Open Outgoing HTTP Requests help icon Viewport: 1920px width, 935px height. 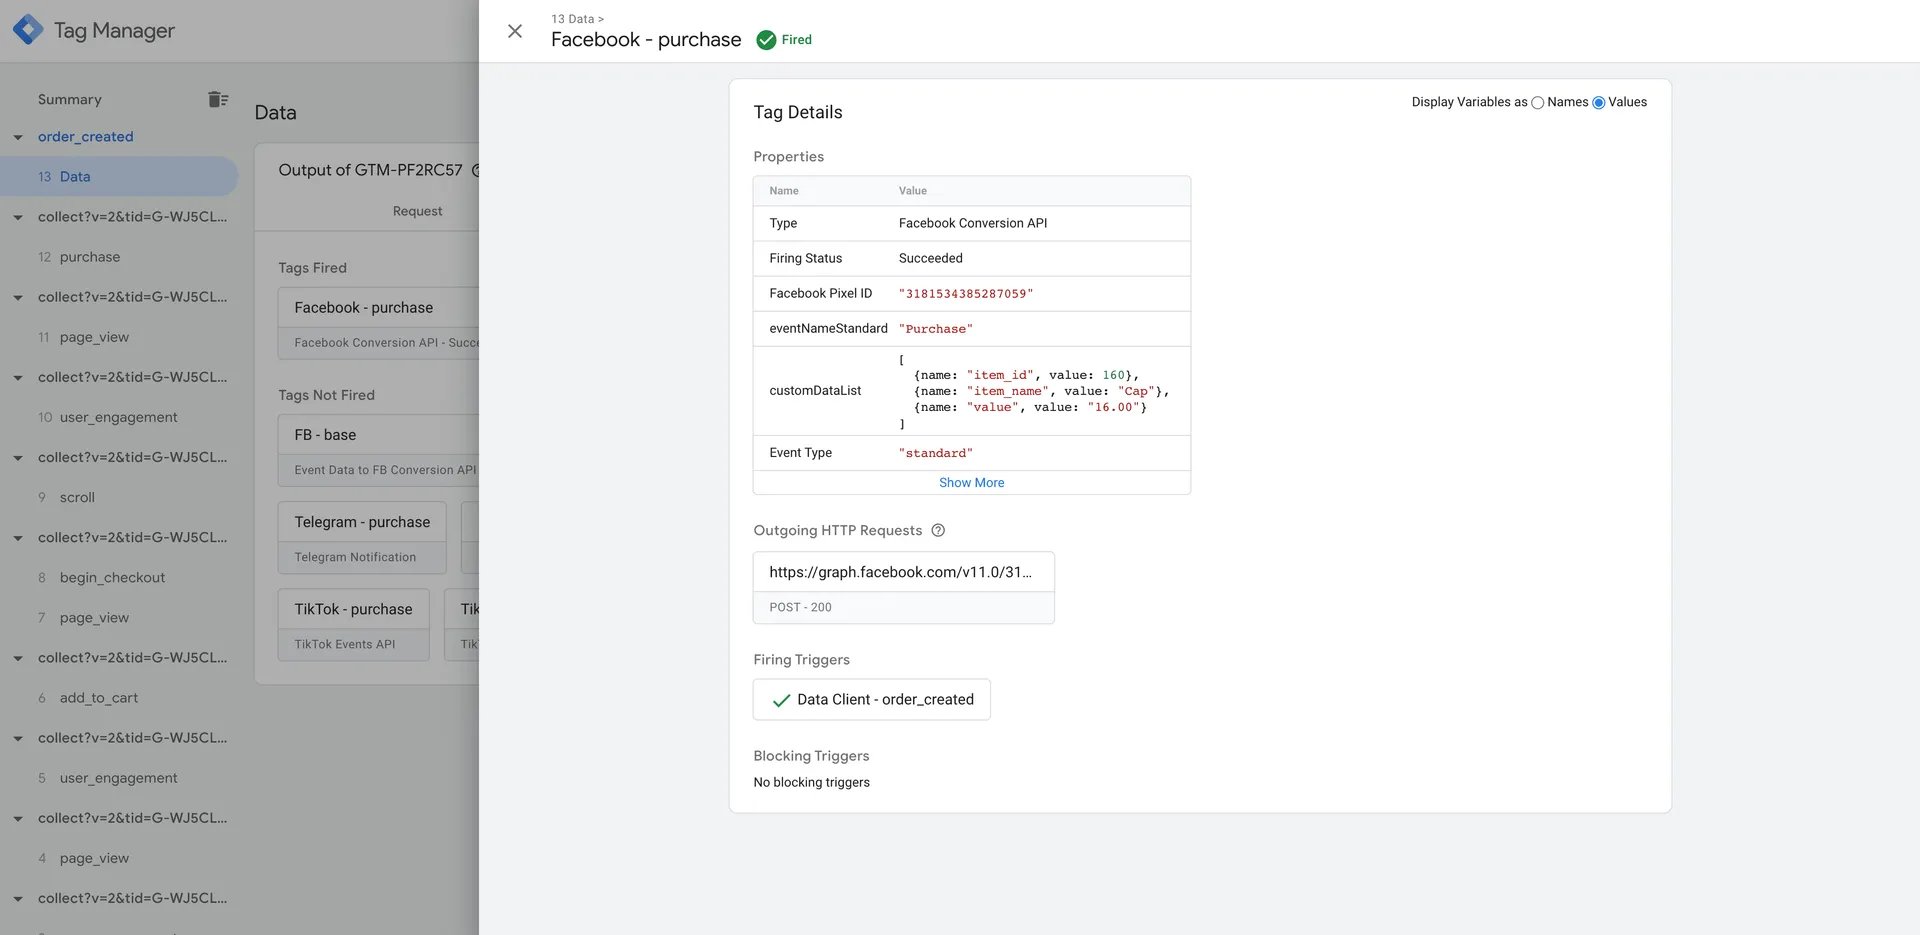pyautogui.click(x=938, y=531)
